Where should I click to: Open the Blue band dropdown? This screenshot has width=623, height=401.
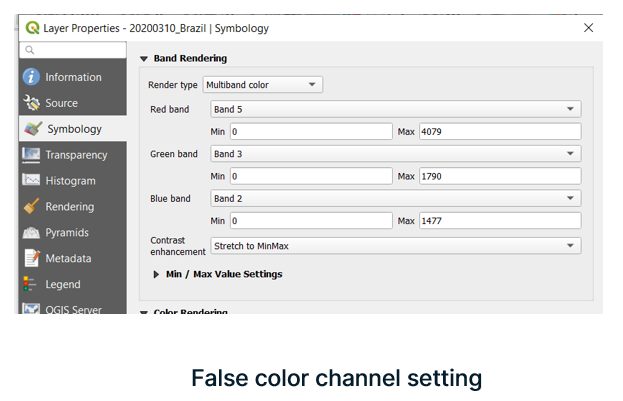click(x=395, y=199)
